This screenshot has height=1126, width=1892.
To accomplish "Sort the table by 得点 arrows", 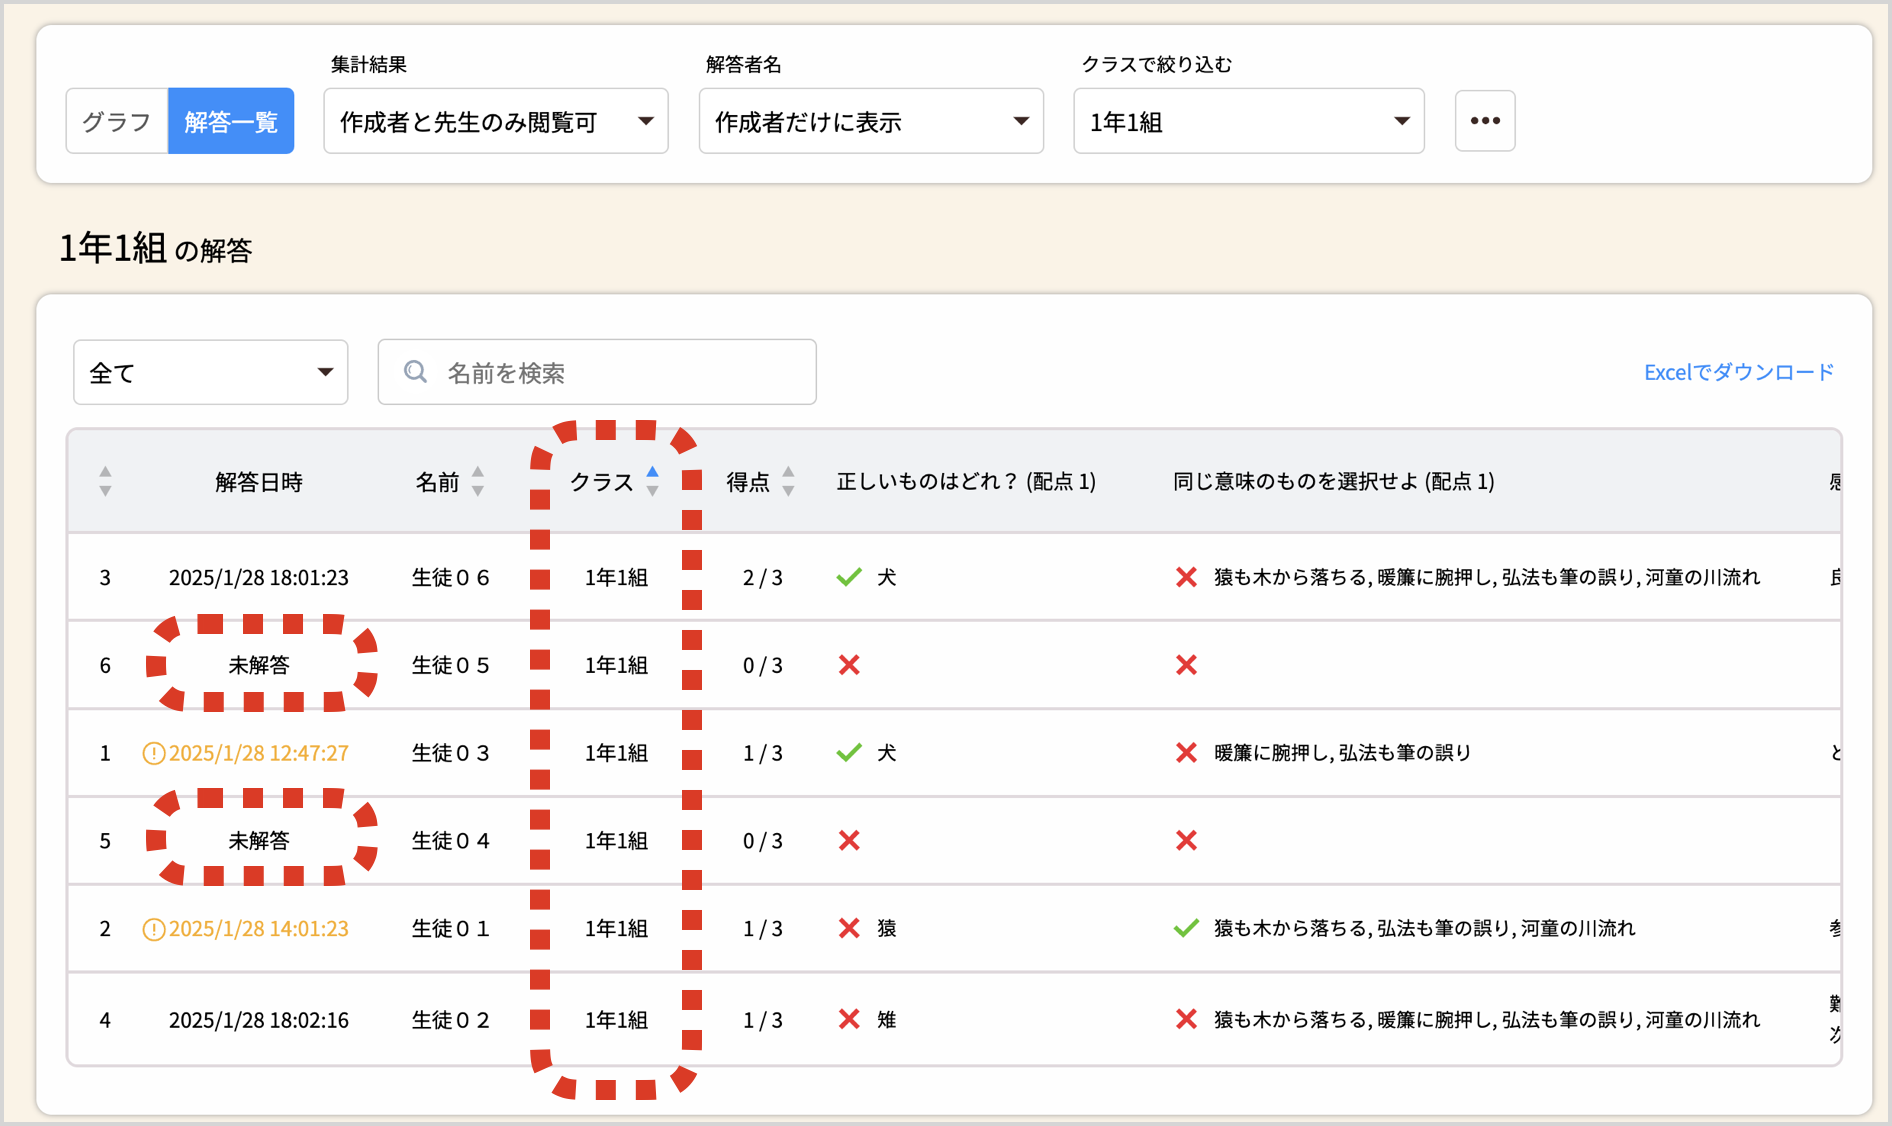I will point(788,481).
